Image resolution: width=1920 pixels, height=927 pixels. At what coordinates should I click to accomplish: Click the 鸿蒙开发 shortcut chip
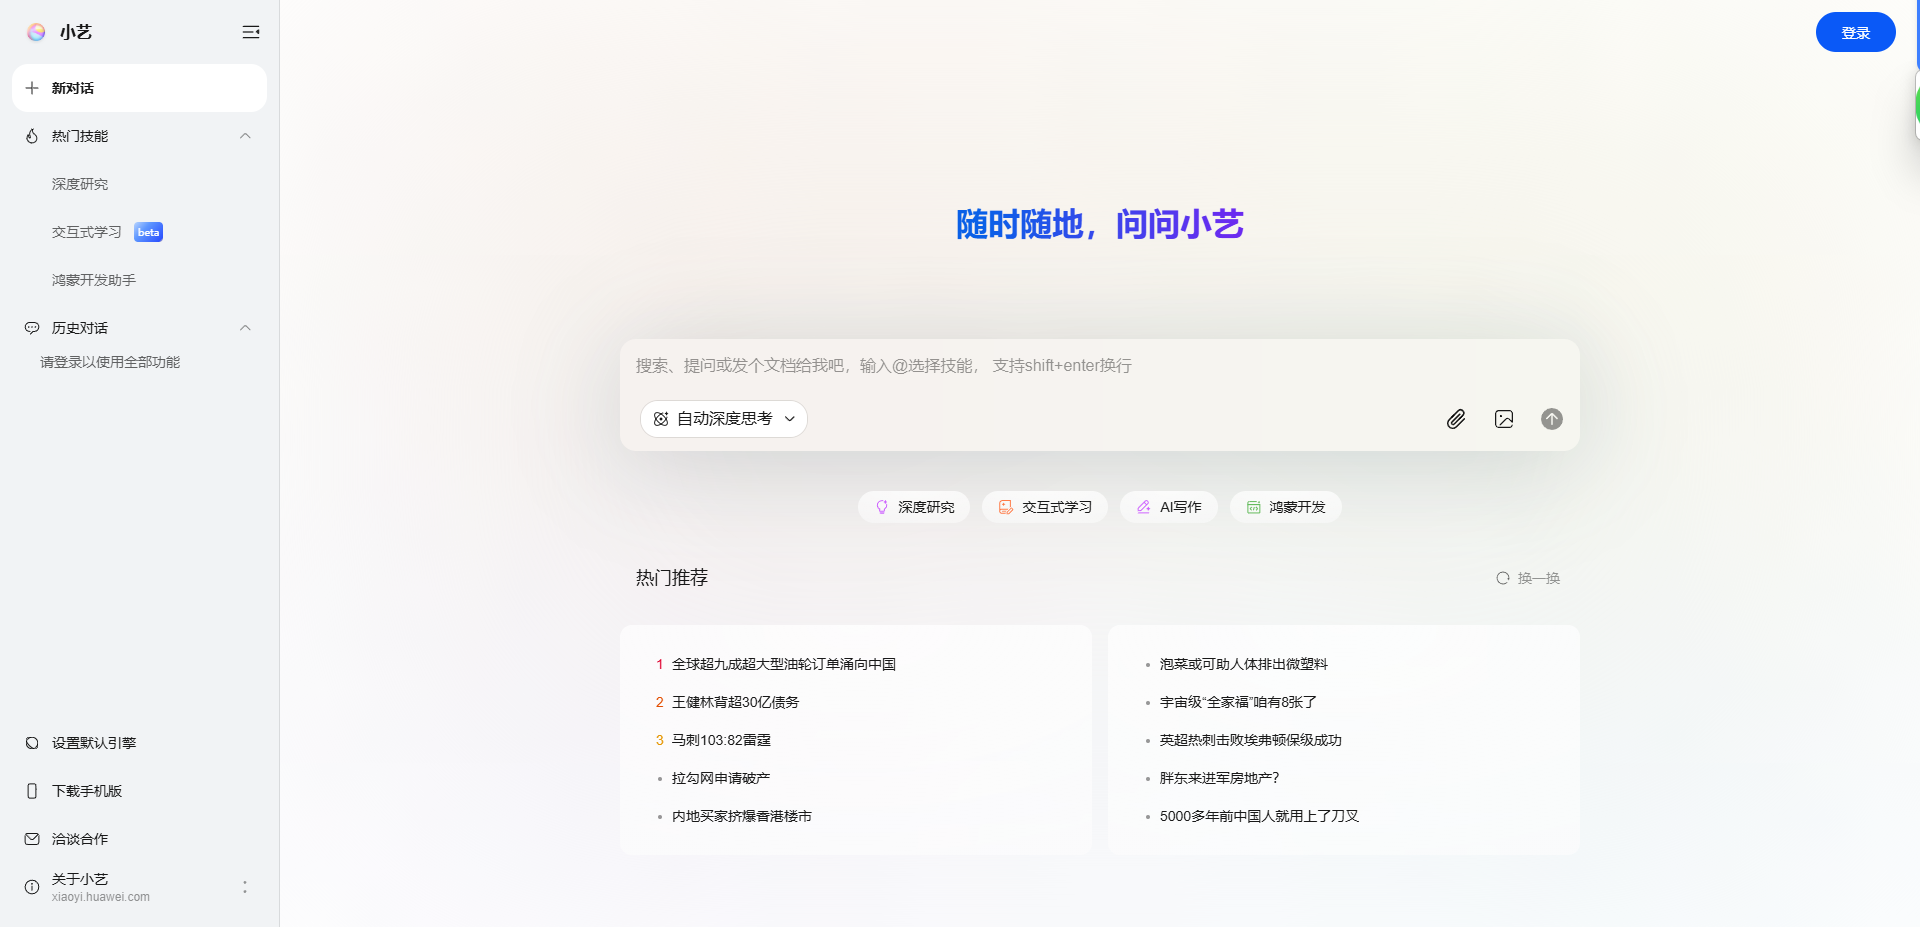pos(1286,507)
